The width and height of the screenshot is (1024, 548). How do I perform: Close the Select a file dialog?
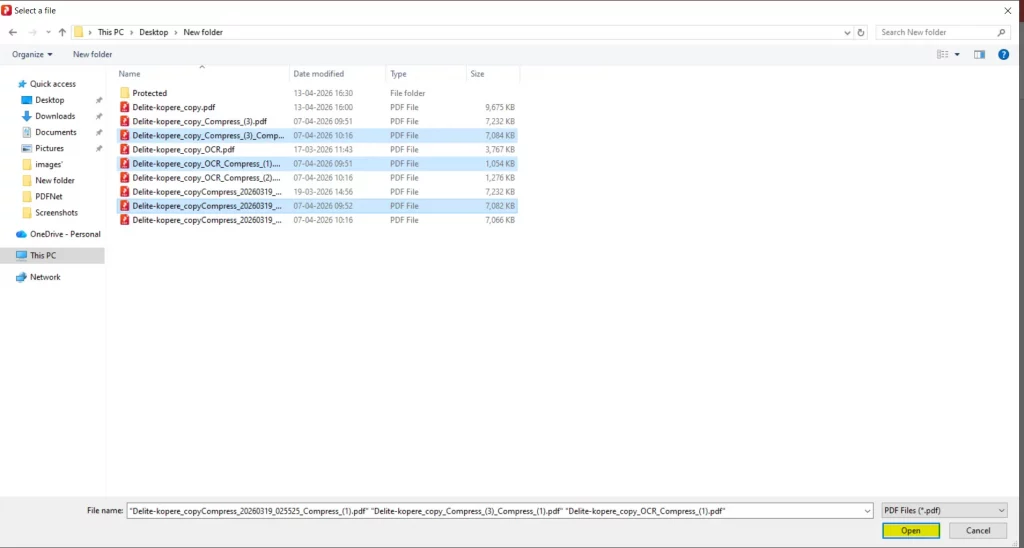(x=1008, y=10)
